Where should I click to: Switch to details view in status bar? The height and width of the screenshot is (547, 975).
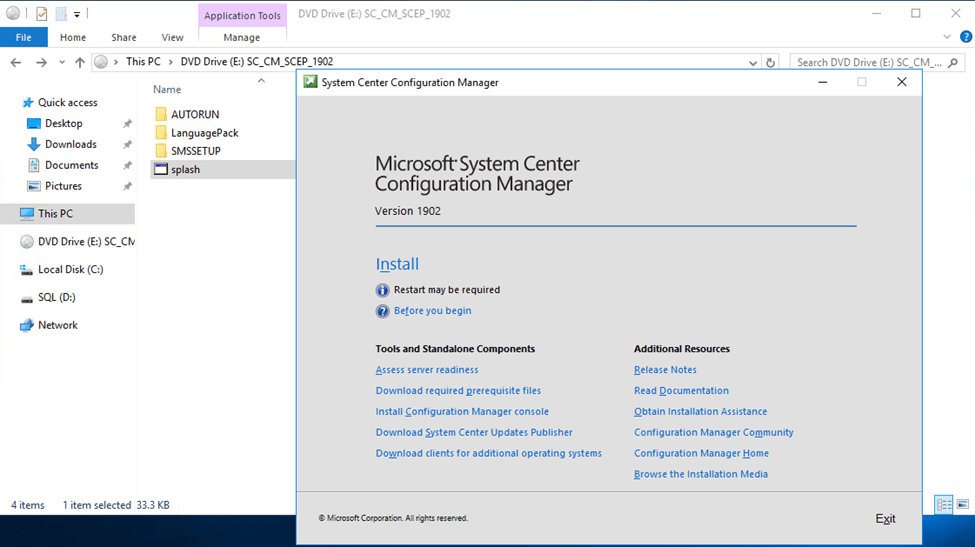tap(944, 505)
